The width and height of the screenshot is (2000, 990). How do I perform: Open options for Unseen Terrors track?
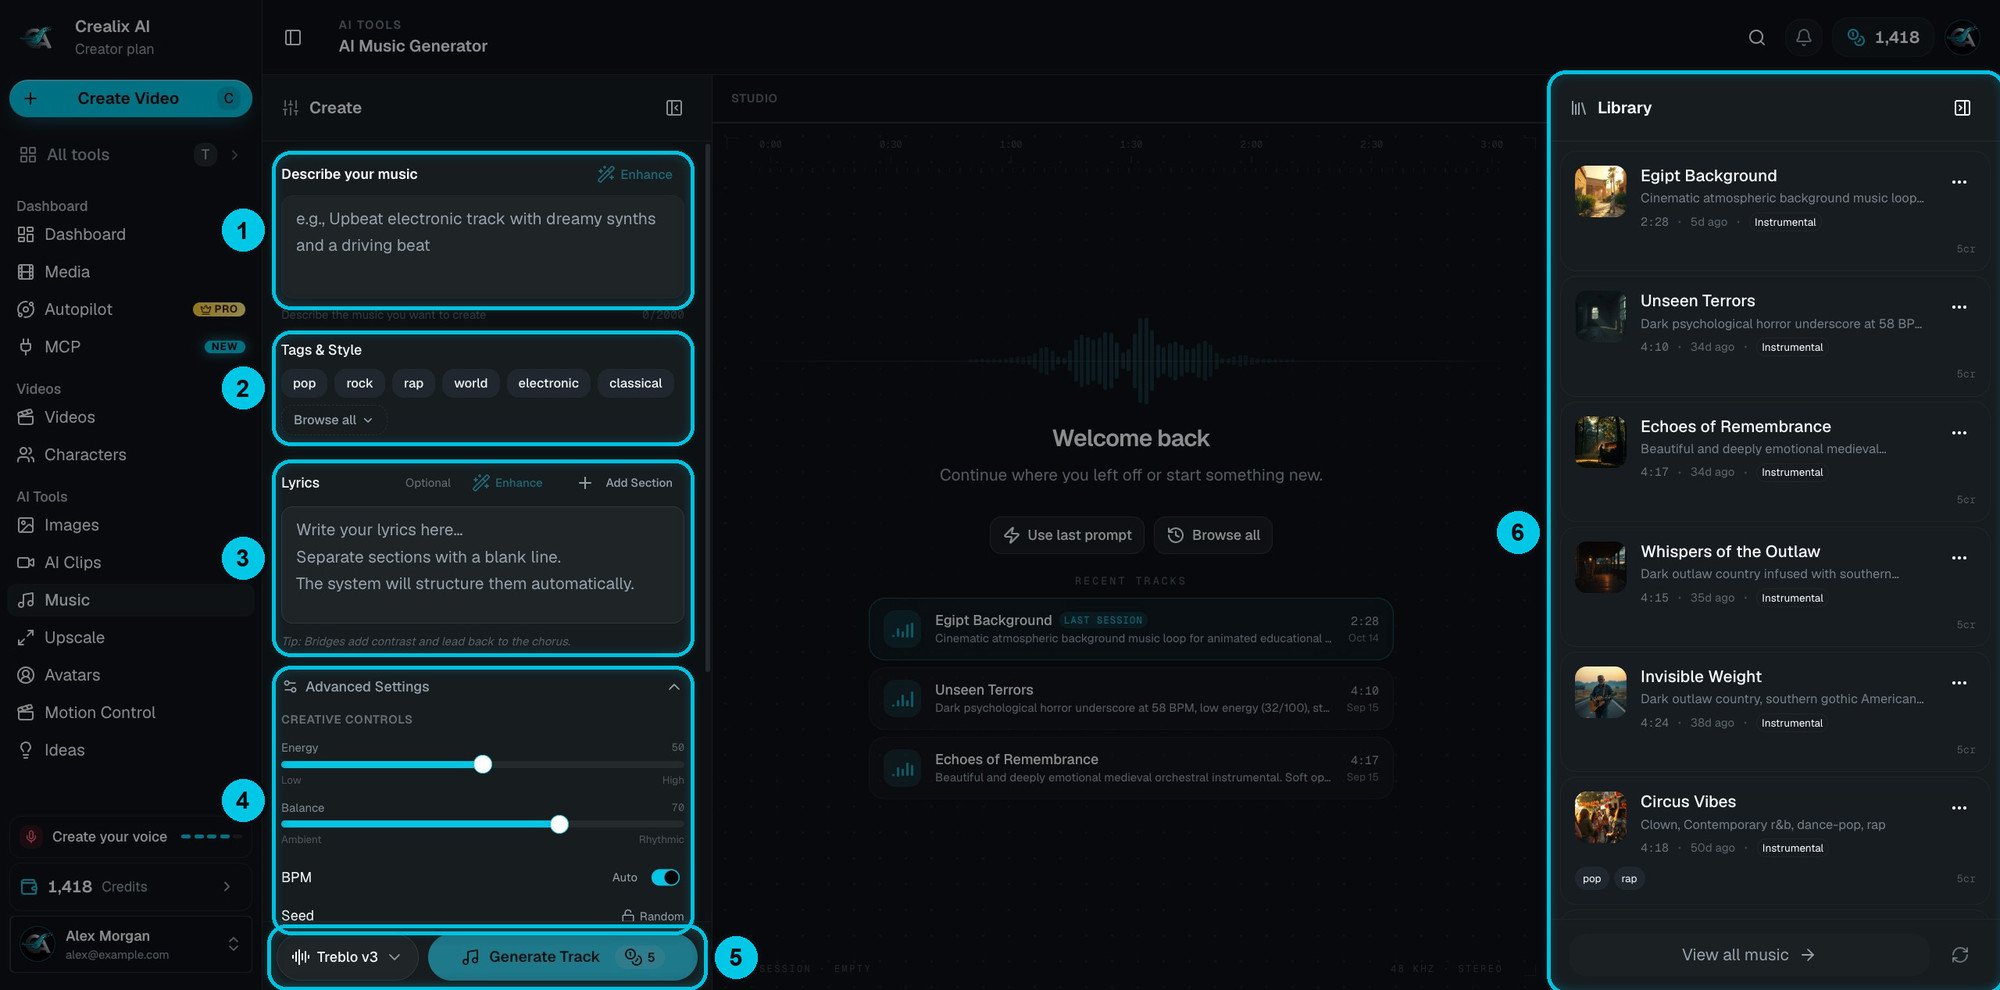coord(1959,307)
